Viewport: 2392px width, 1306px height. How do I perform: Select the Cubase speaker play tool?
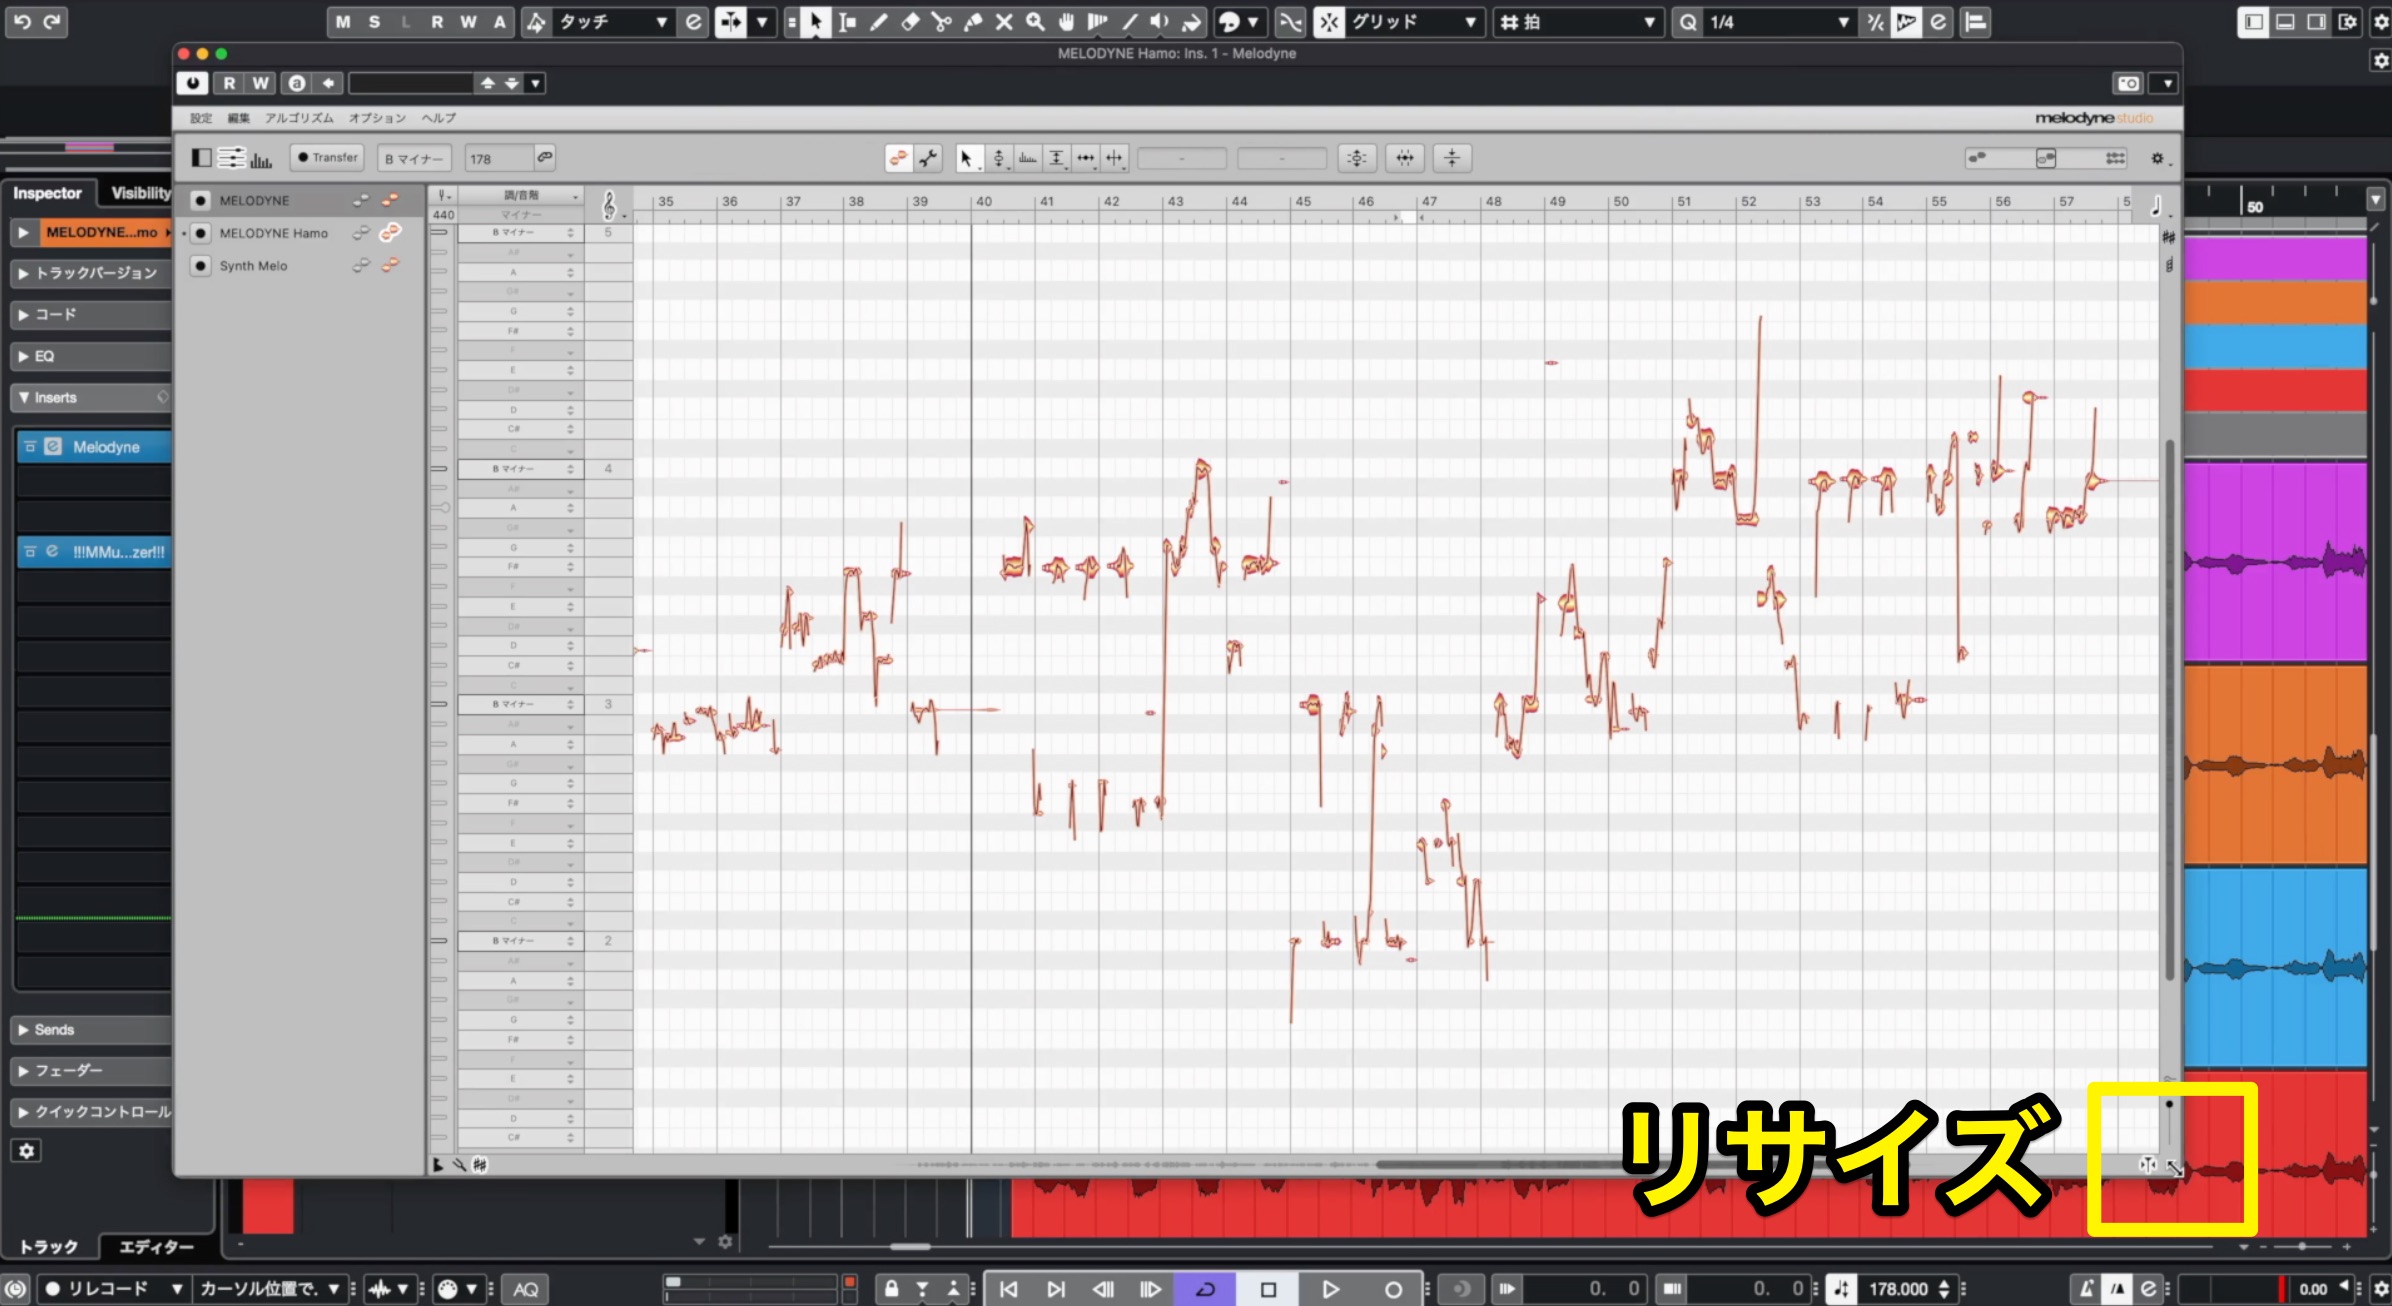tap(1160, 22)
